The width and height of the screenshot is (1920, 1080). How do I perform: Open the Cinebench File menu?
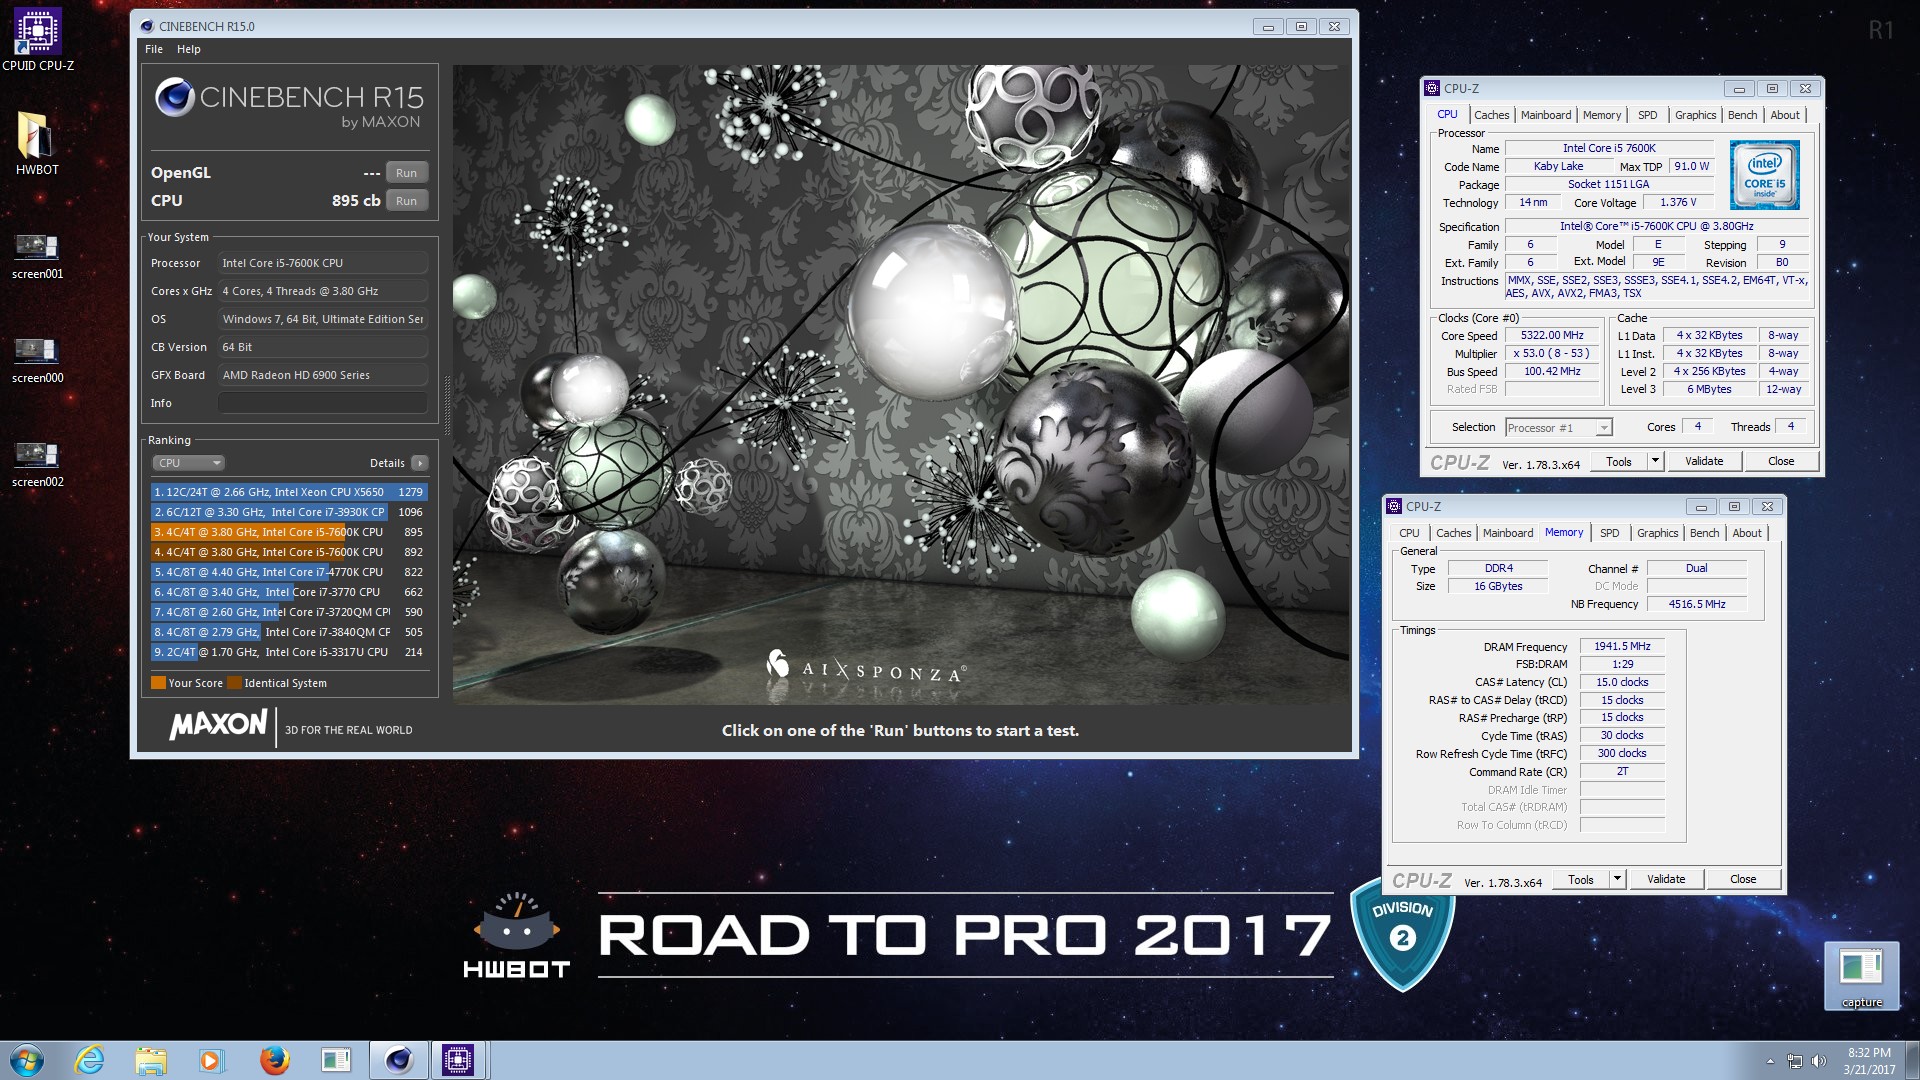coord(154,49)
